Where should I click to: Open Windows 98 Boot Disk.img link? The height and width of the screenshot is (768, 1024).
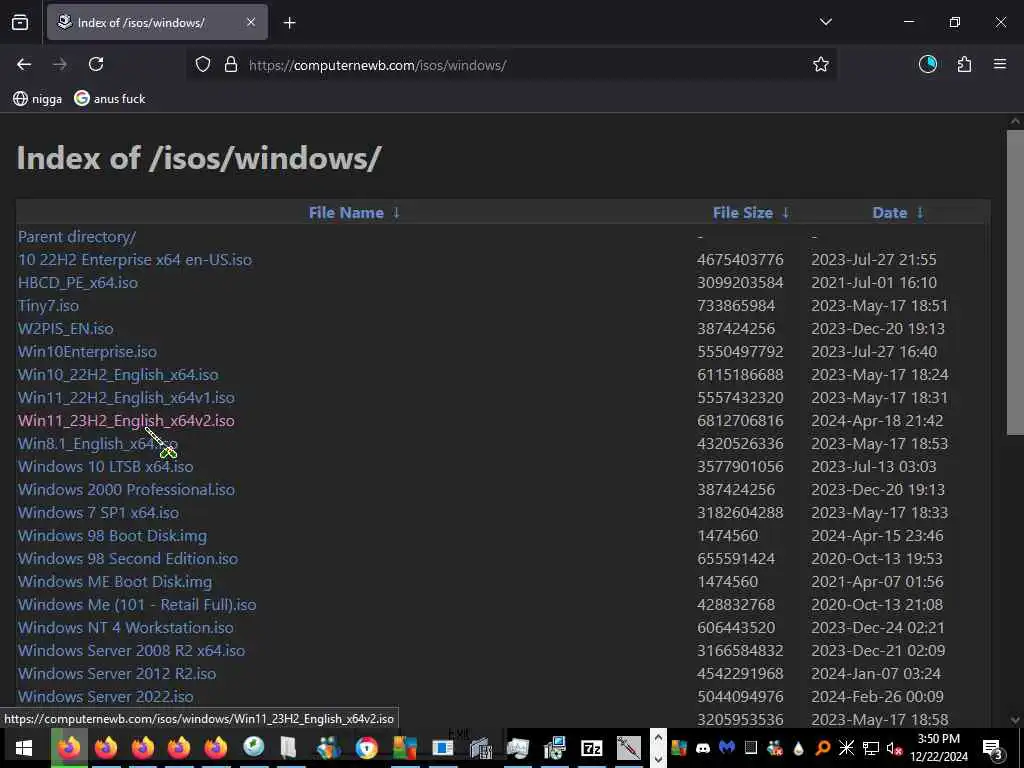112,536
